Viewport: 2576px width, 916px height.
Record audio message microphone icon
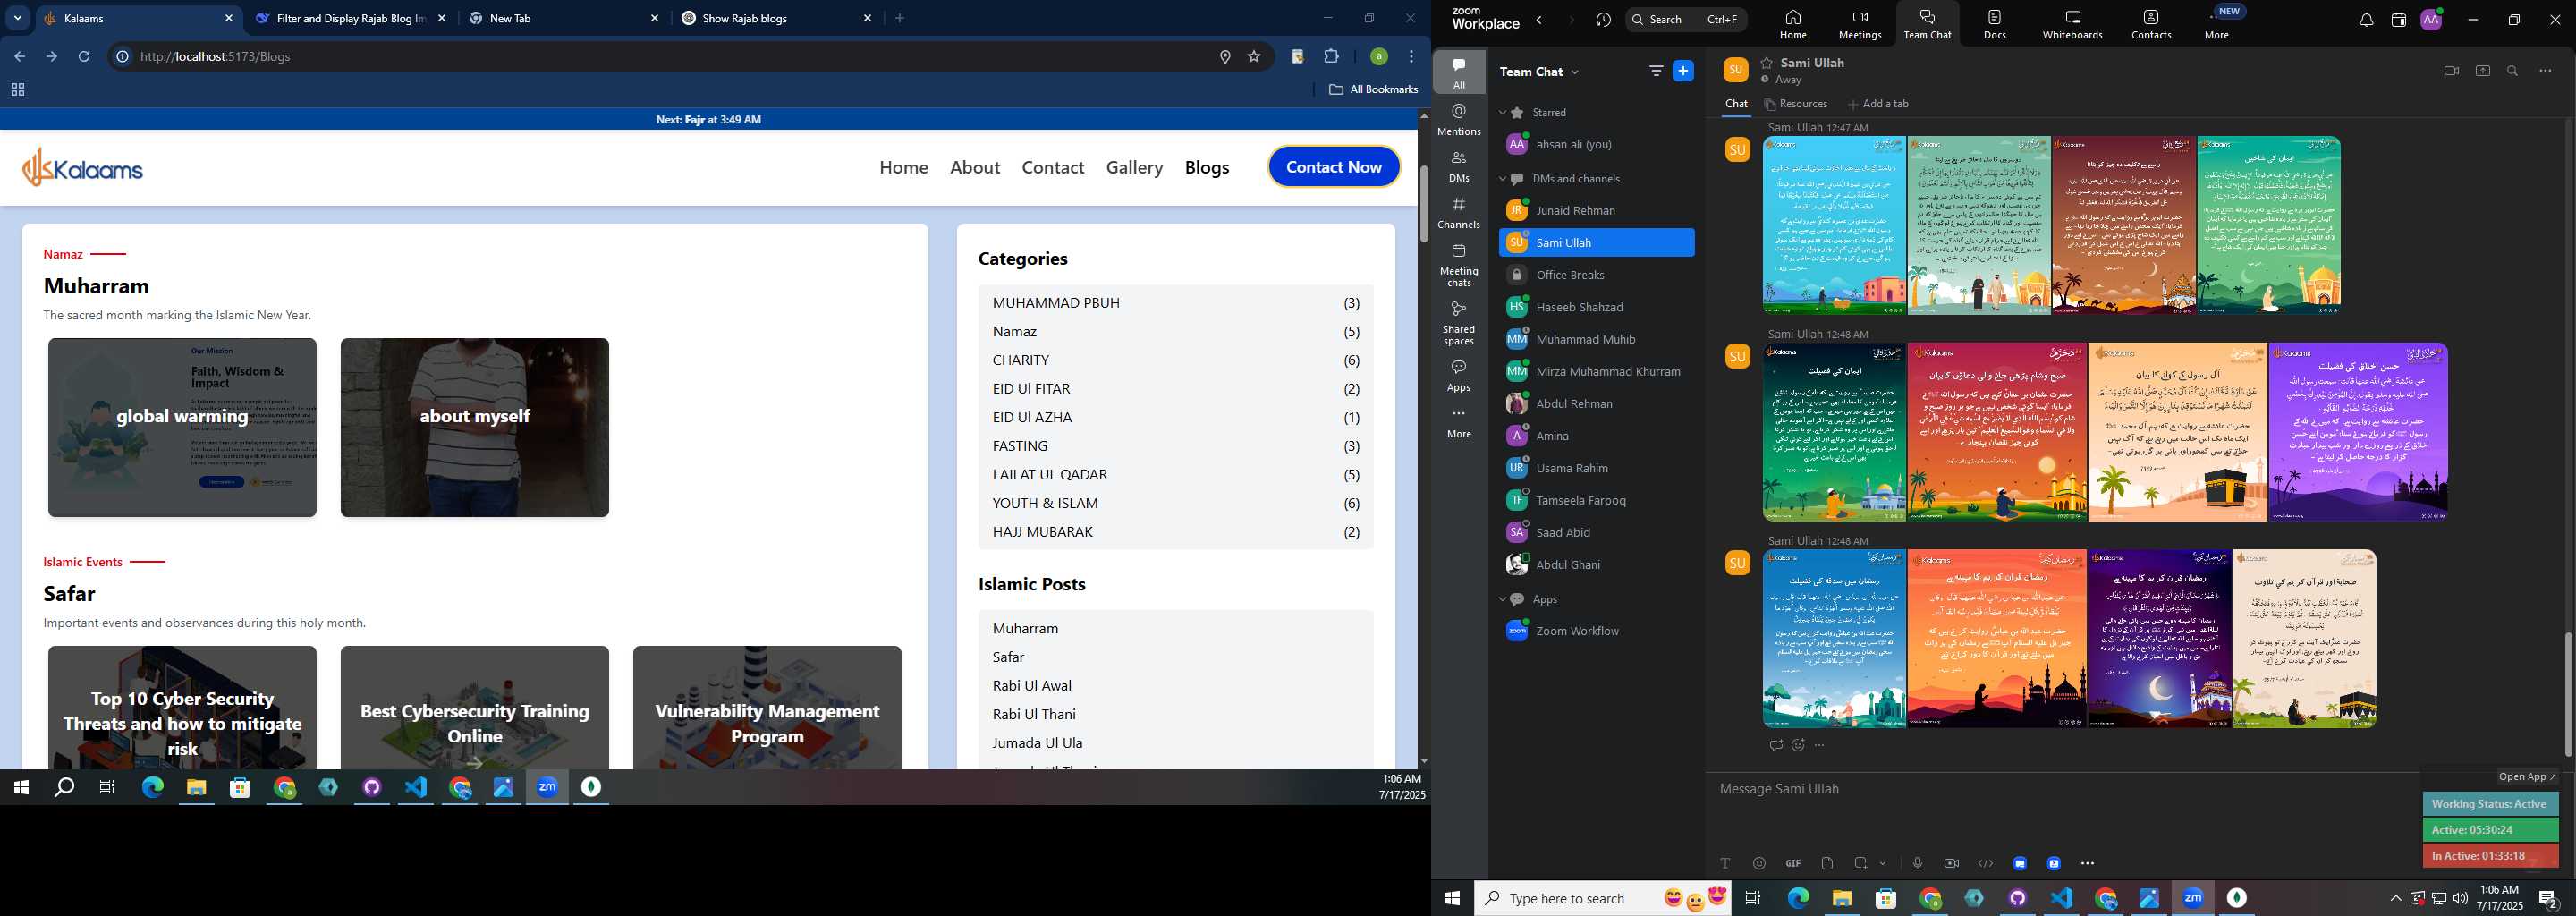point(1917,863)
